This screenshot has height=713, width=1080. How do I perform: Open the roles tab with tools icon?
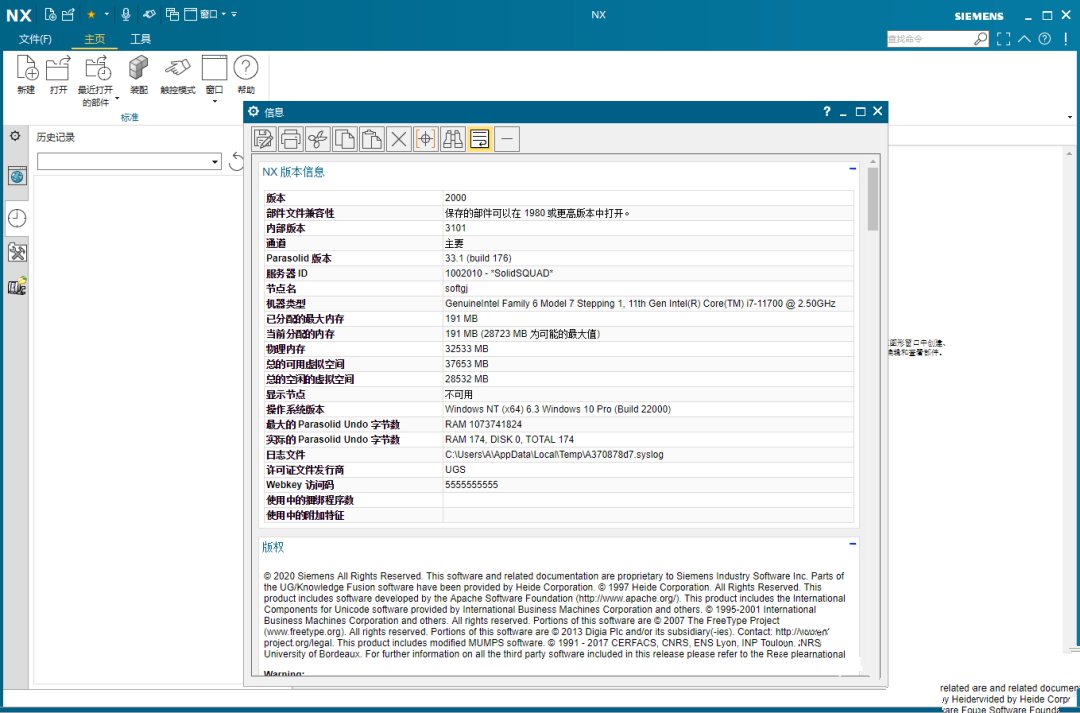point(17,252)
